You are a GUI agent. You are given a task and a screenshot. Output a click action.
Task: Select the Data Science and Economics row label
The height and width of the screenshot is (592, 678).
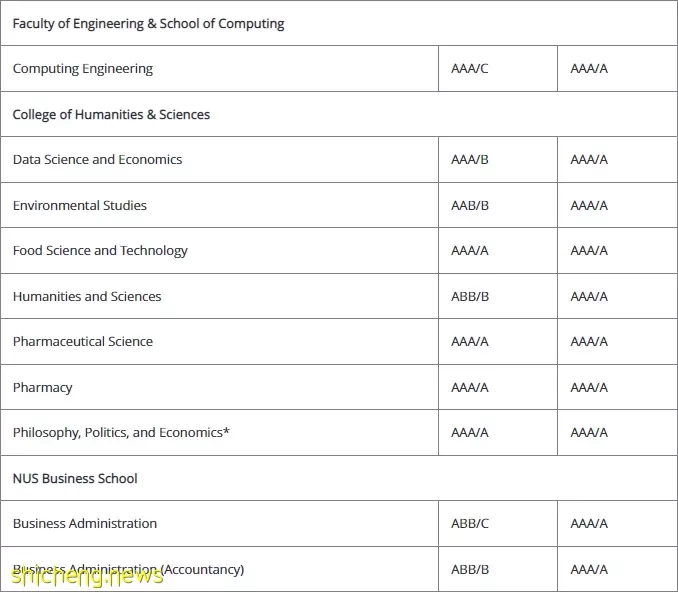click(x=97, y=160)
